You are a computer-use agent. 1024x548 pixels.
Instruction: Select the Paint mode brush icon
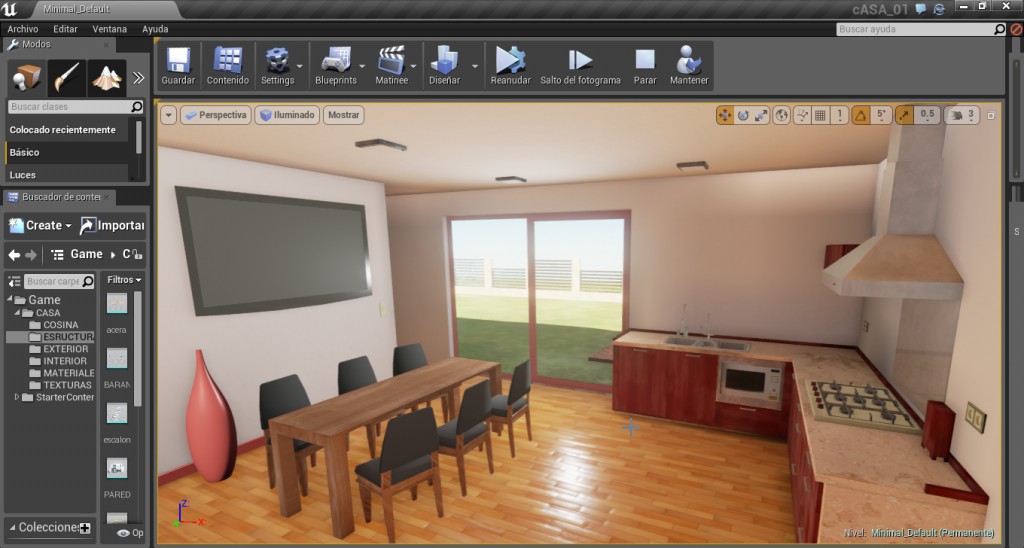(x=67, y=78)
